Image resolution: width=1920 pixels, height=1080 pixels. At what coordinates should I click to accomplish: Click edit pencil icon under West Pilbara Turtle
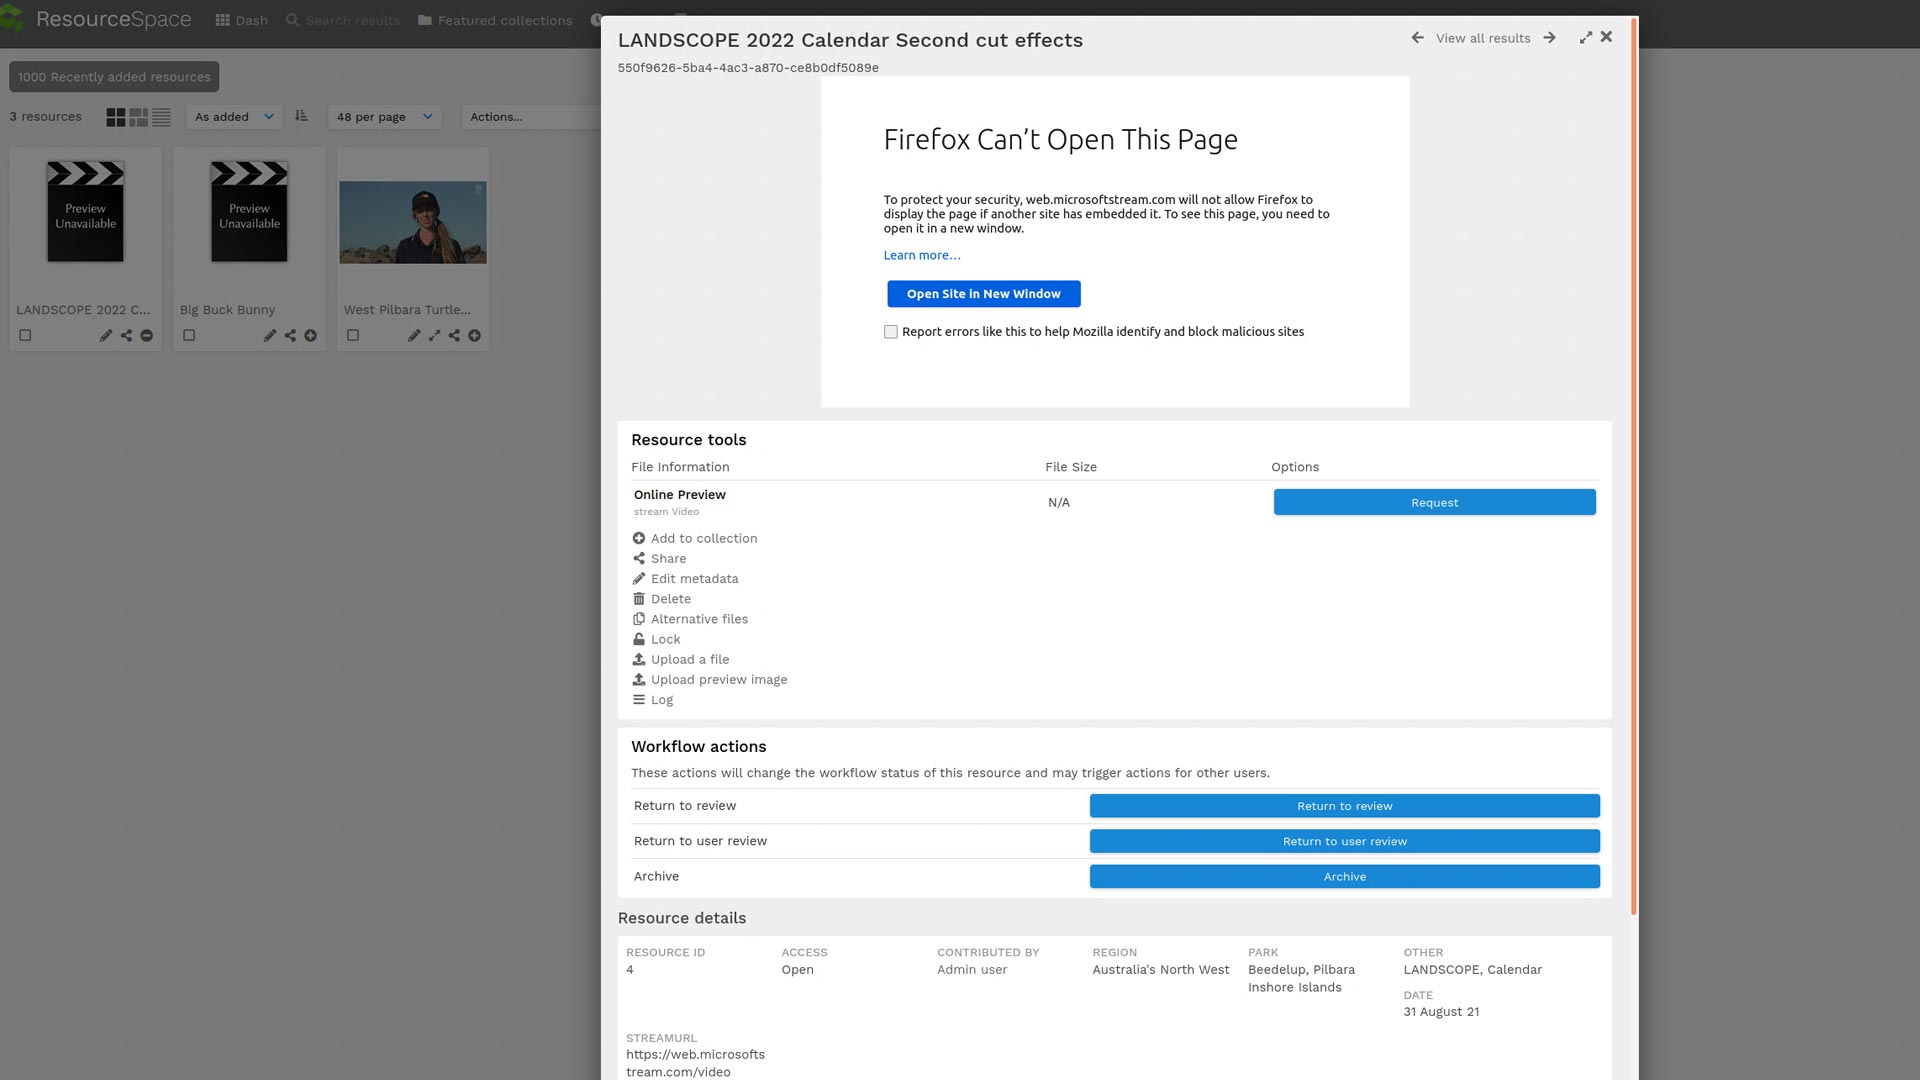tap(414, 336)
